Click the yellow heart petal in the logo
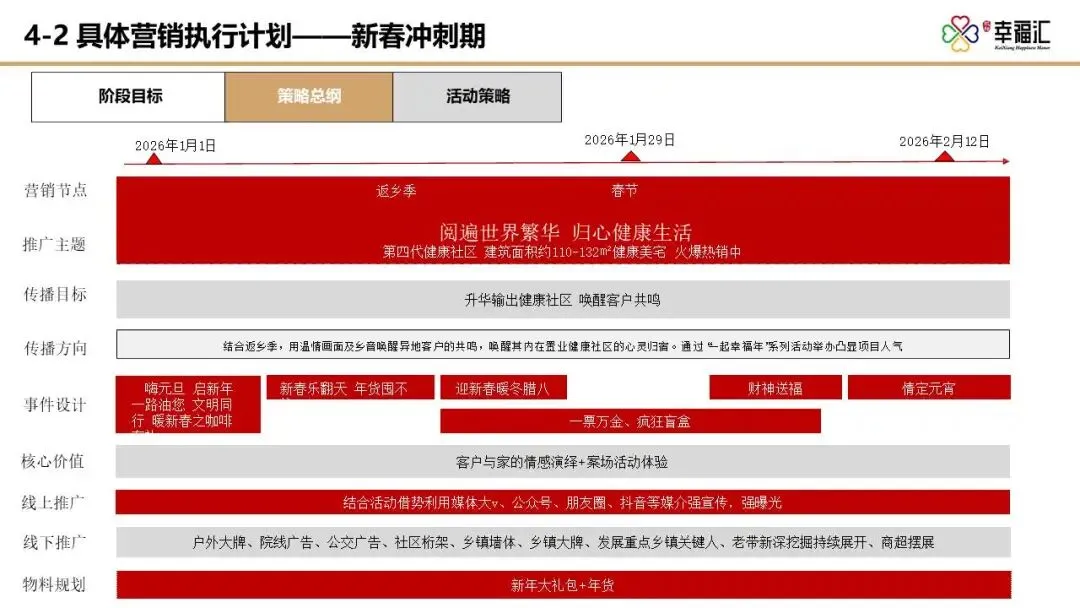The image size is (1080, 608). coord(960,46)
